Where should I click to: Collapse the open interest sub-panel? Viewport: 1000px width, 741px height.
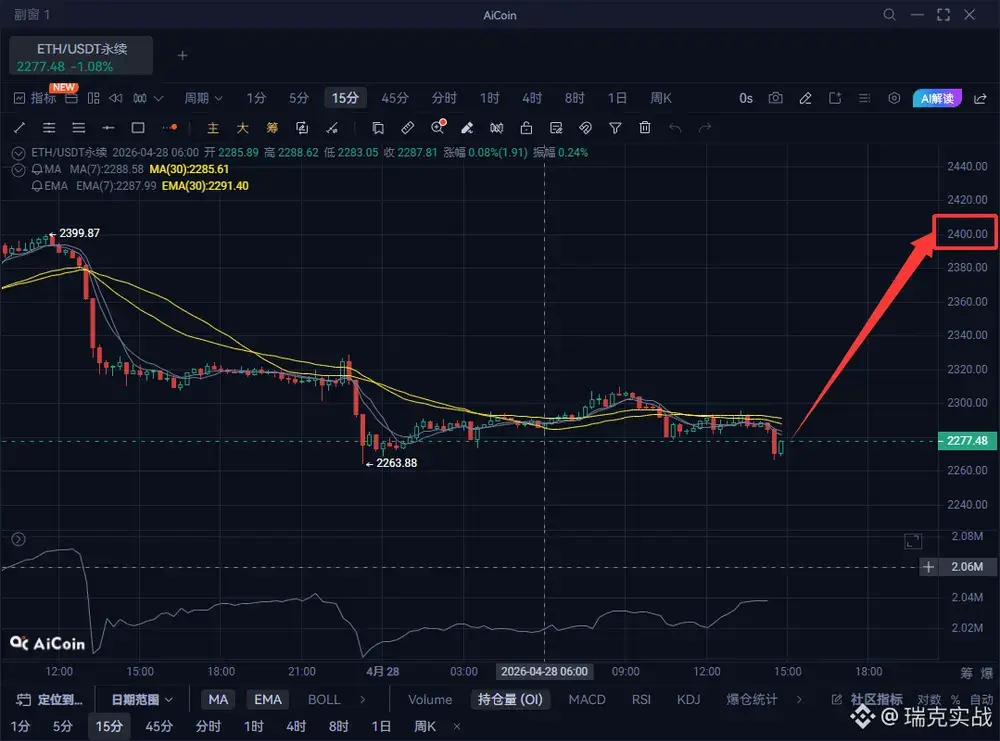[18, 539]
